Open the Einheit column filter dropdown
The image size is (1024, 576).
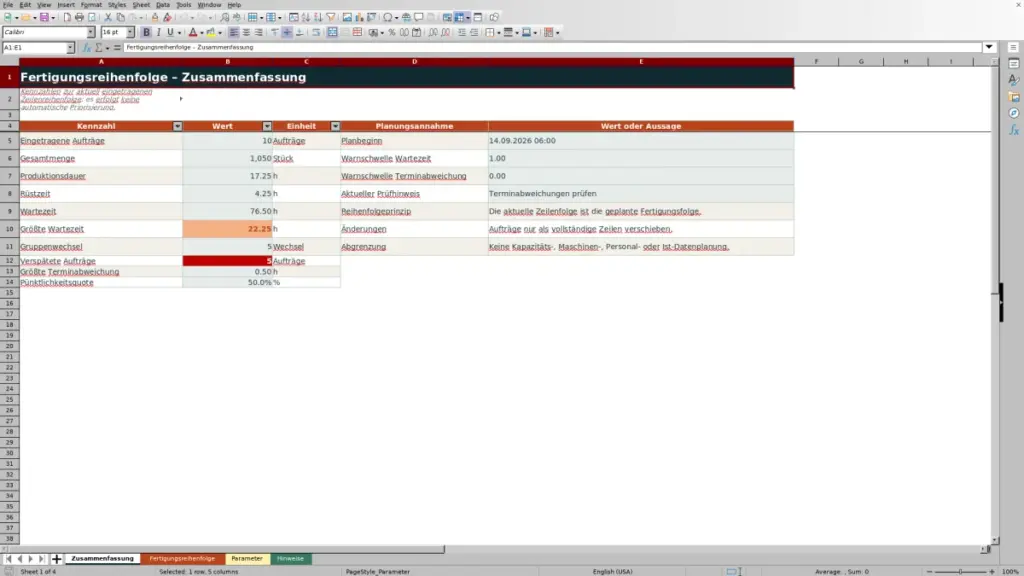pos(335,126)
